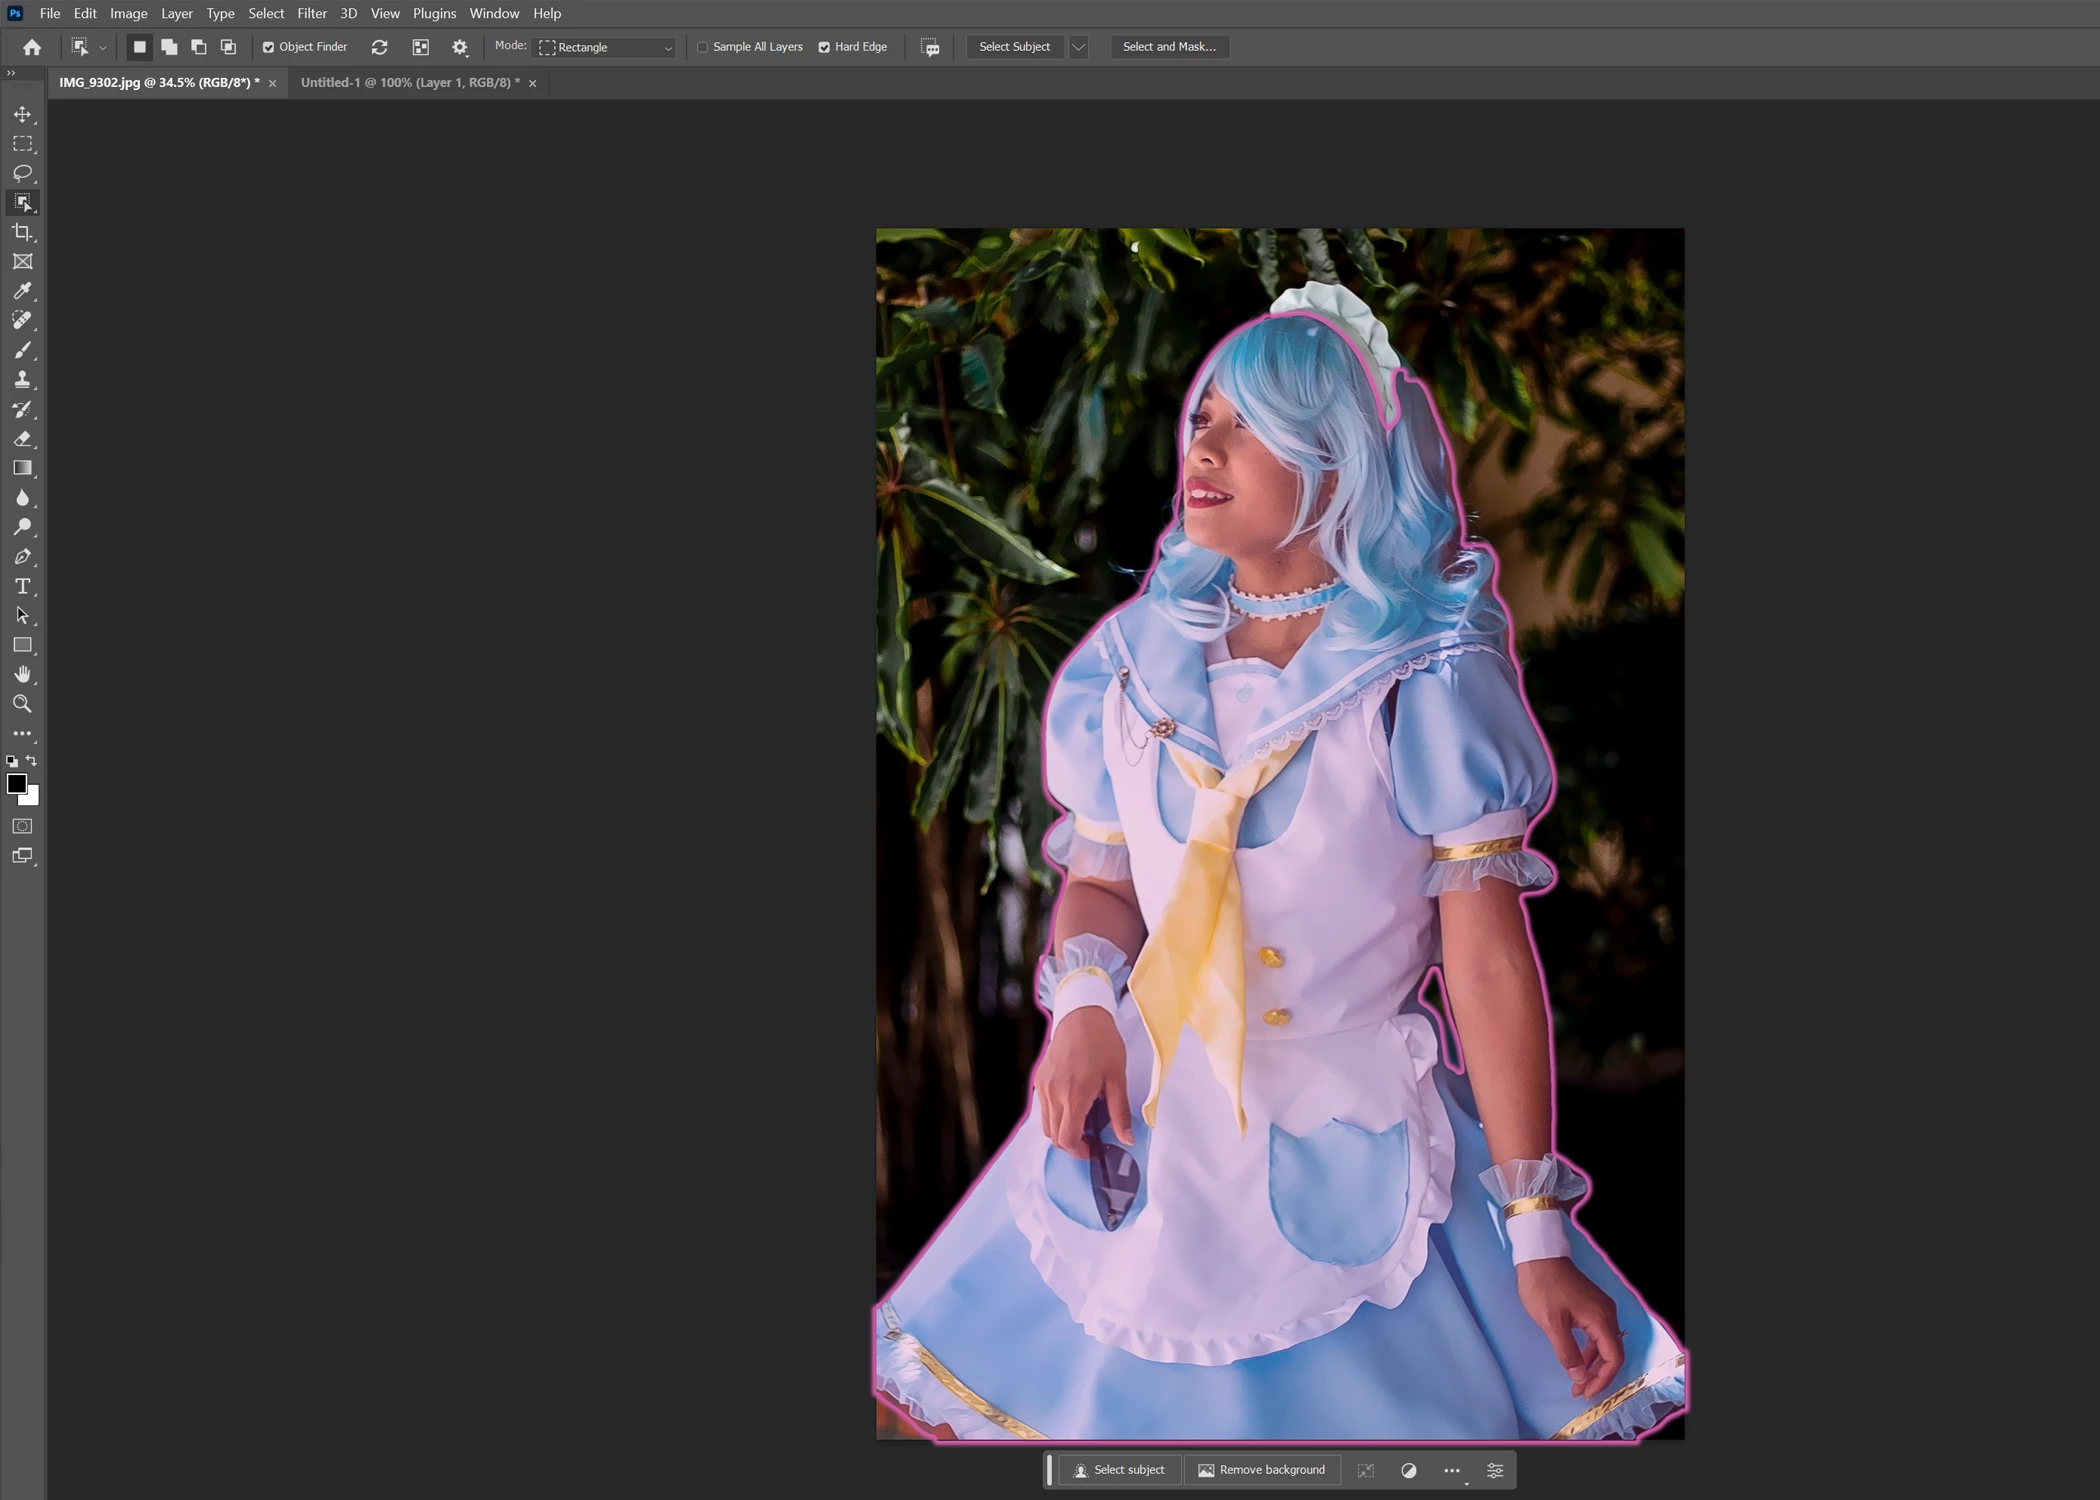Choose the Eyedropper tool
Image resolution: width=2100 pixels, height=1500 pixels.
22,291
